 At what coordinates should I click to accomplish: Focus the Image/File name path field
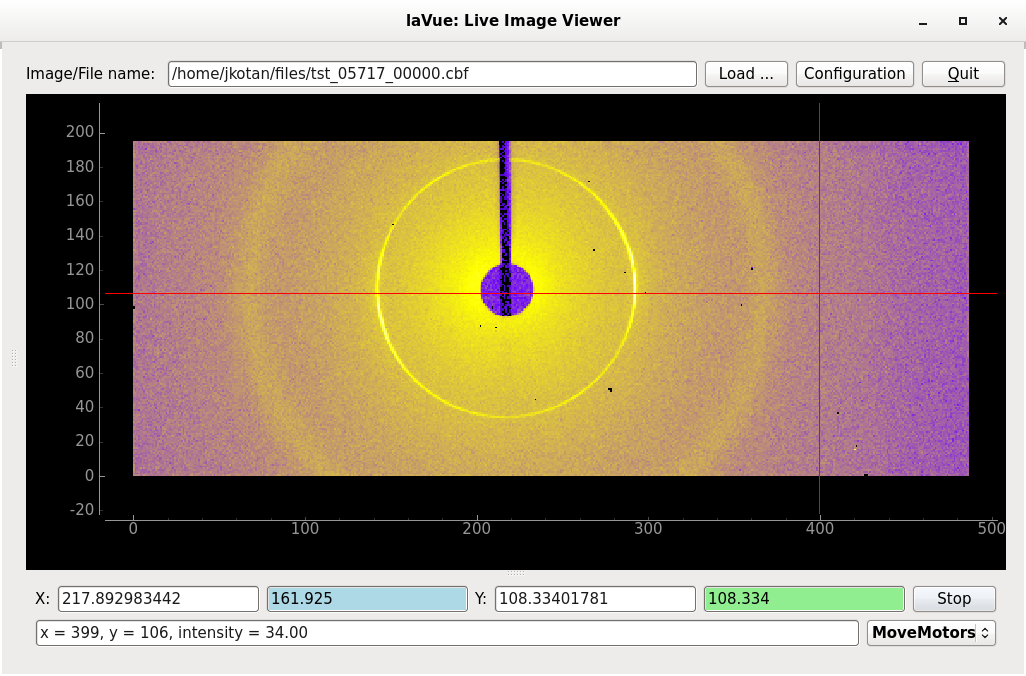(431, 74)
